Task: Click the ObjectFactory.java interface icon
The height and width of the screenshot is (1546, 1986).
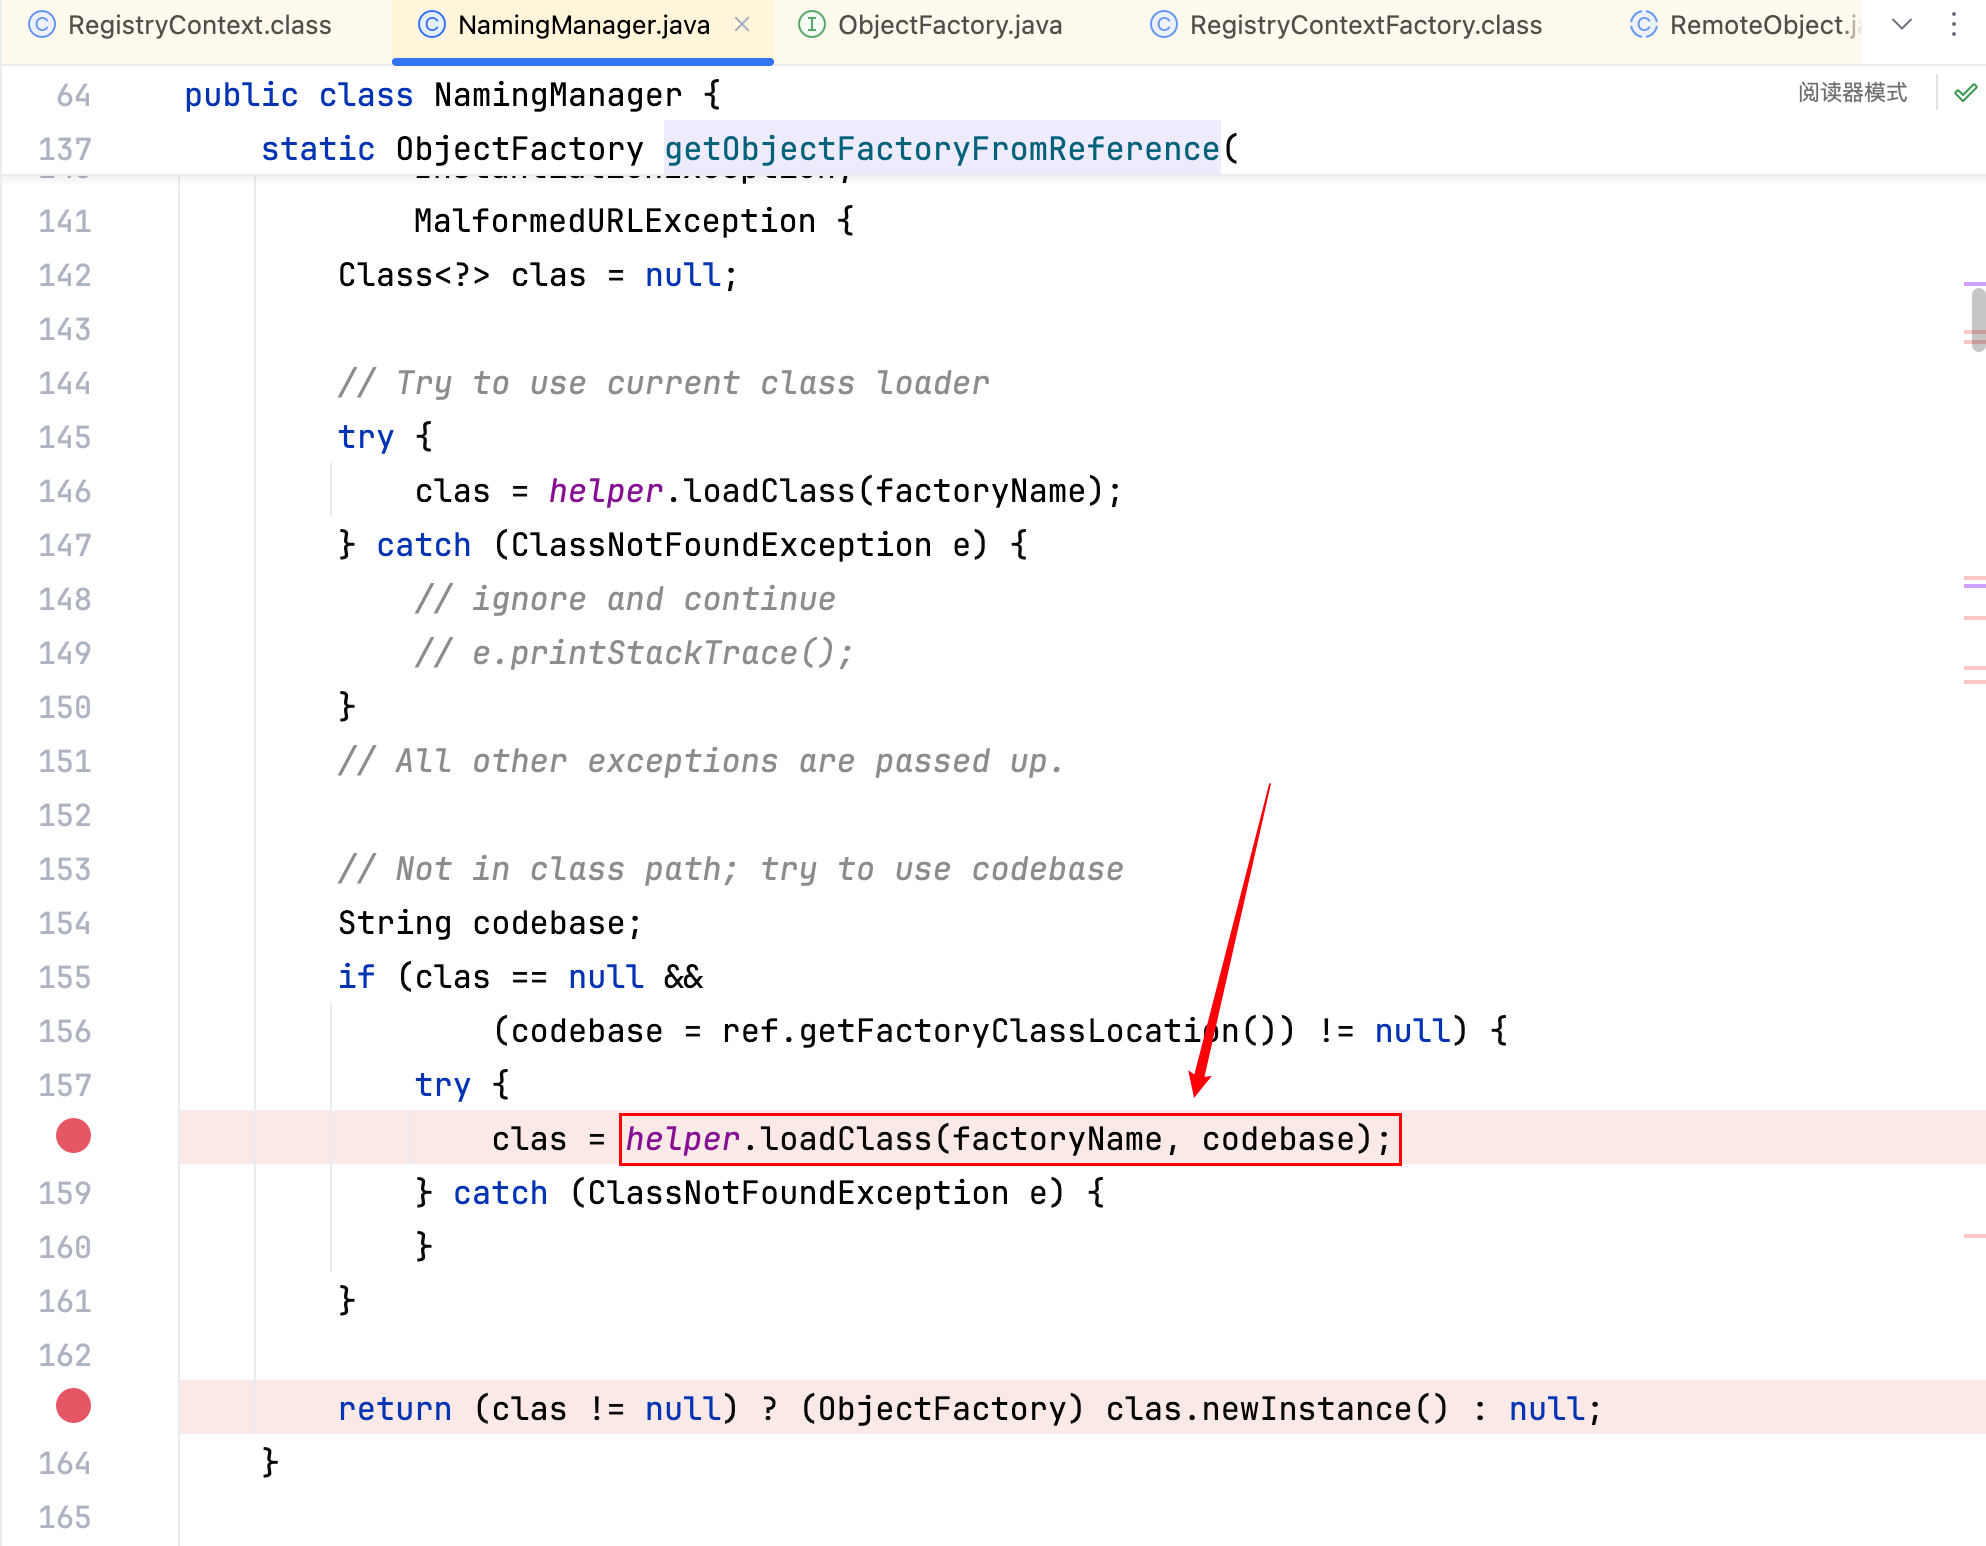Action: (811, 25)
